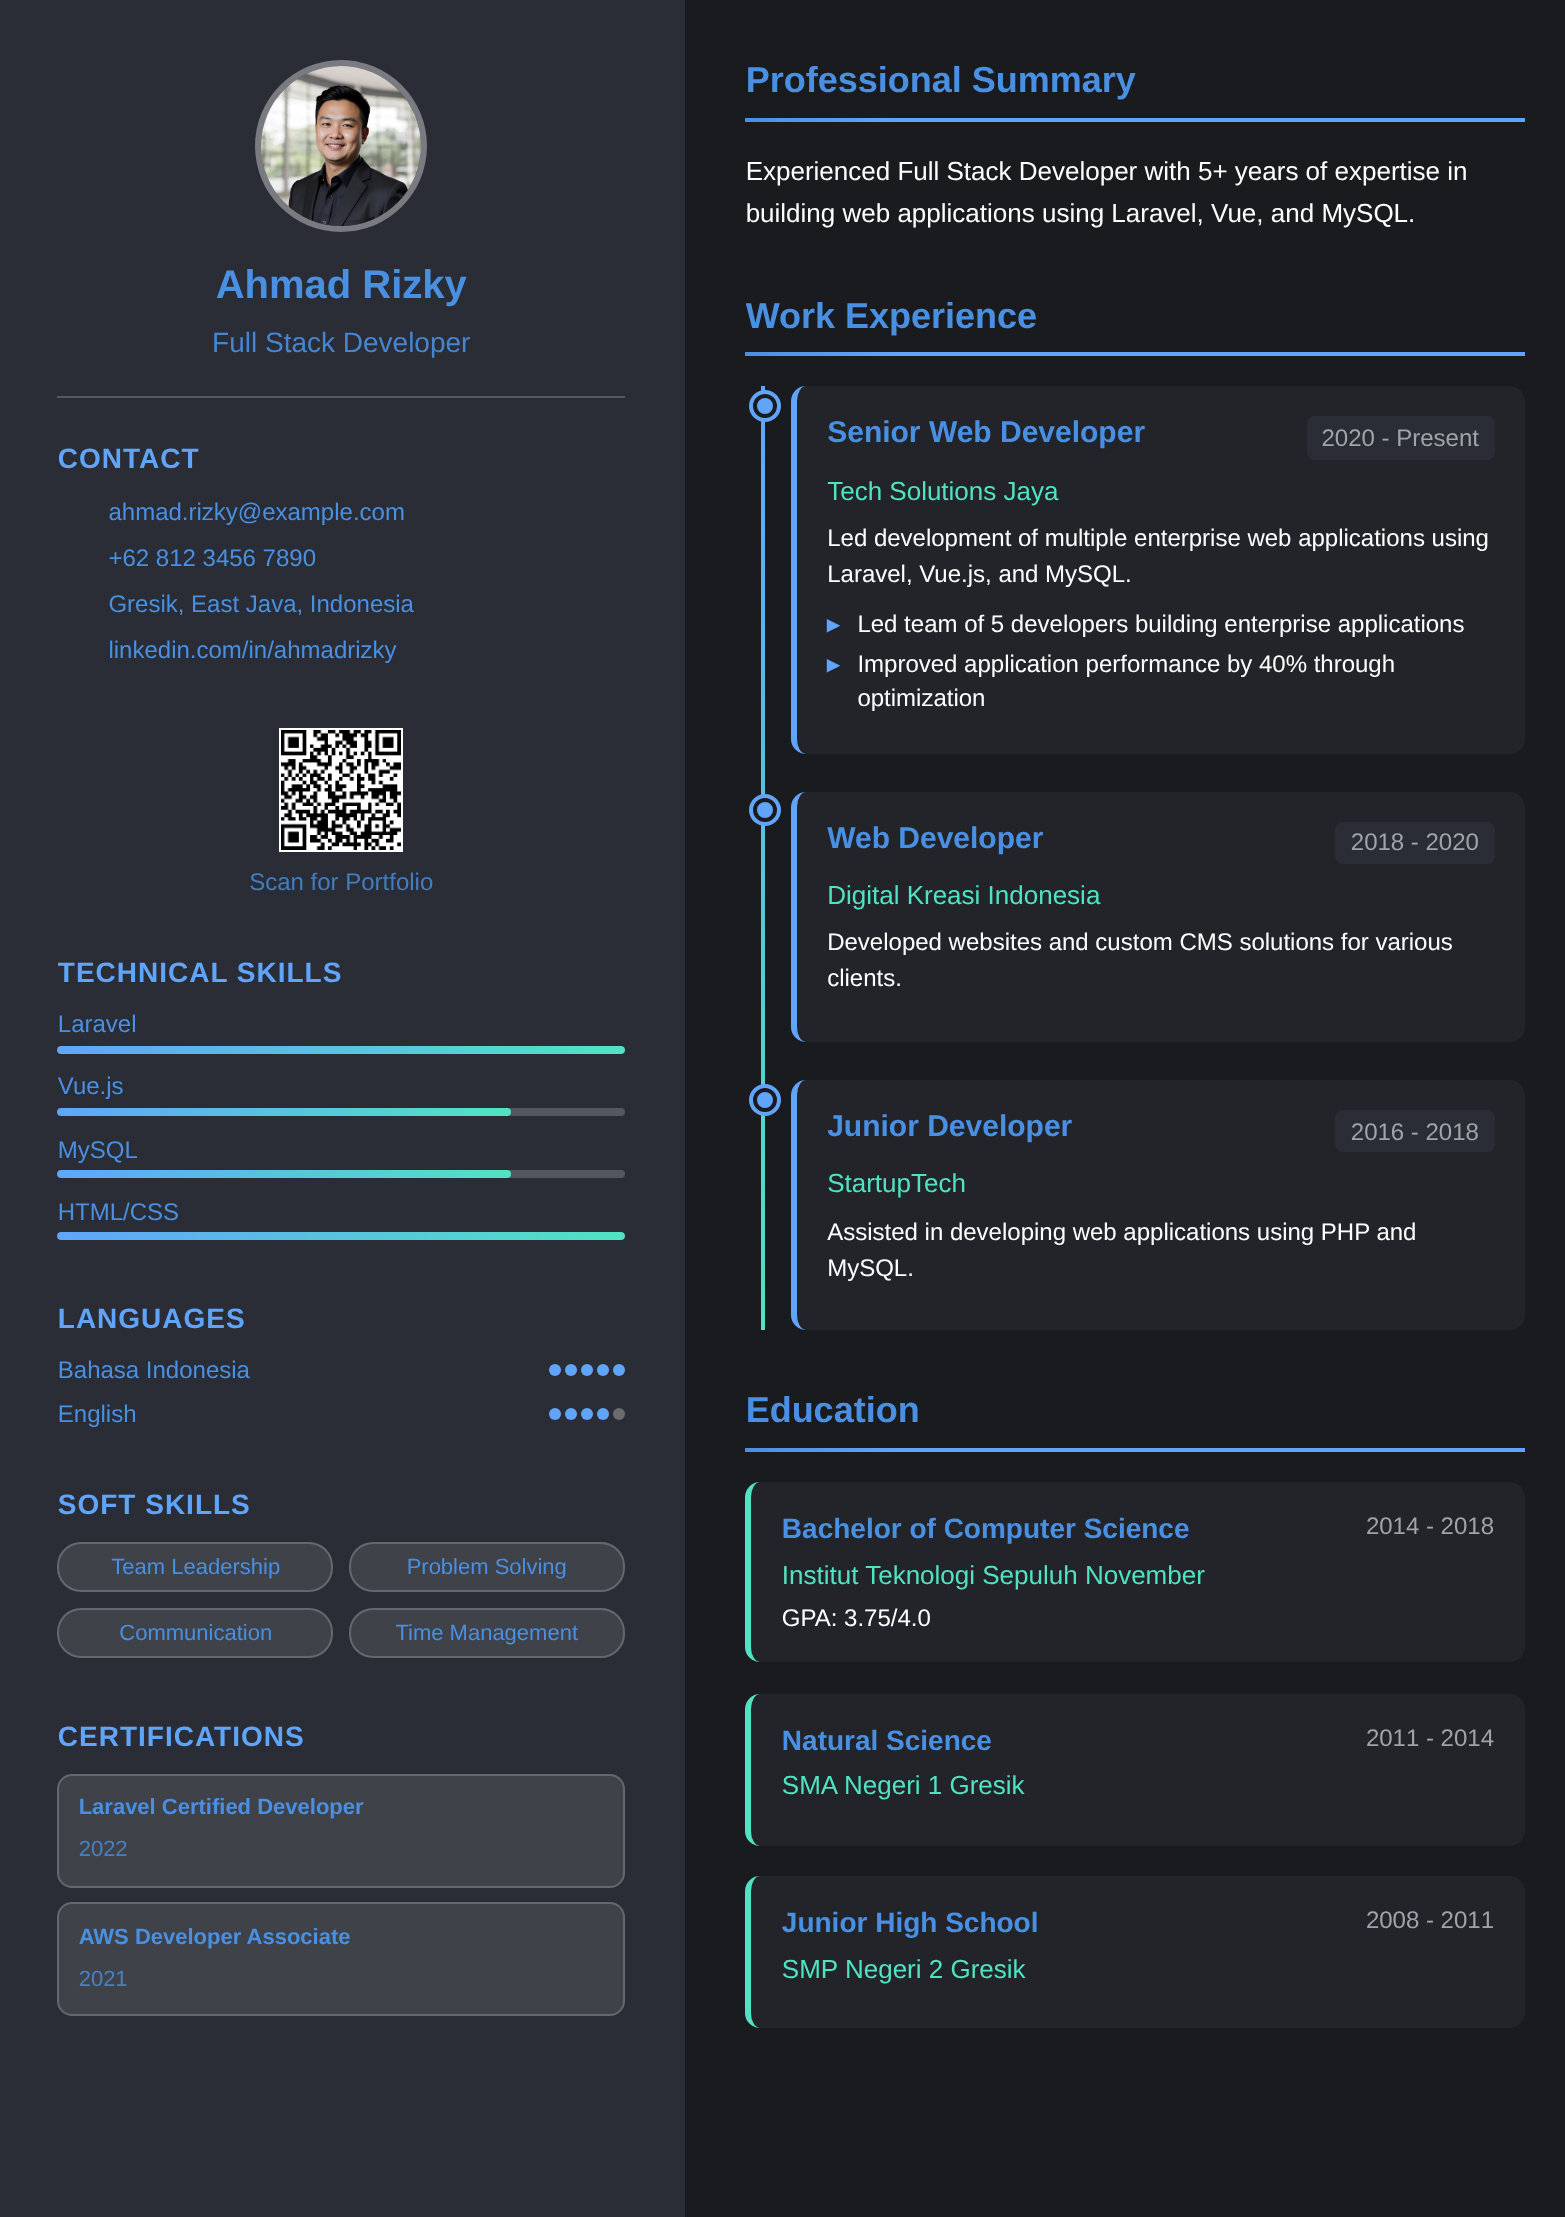Click the Problem Solving skill tag
Image resolution: width=1565 pixels, height=2217 pixels.
click(486, 1567)
